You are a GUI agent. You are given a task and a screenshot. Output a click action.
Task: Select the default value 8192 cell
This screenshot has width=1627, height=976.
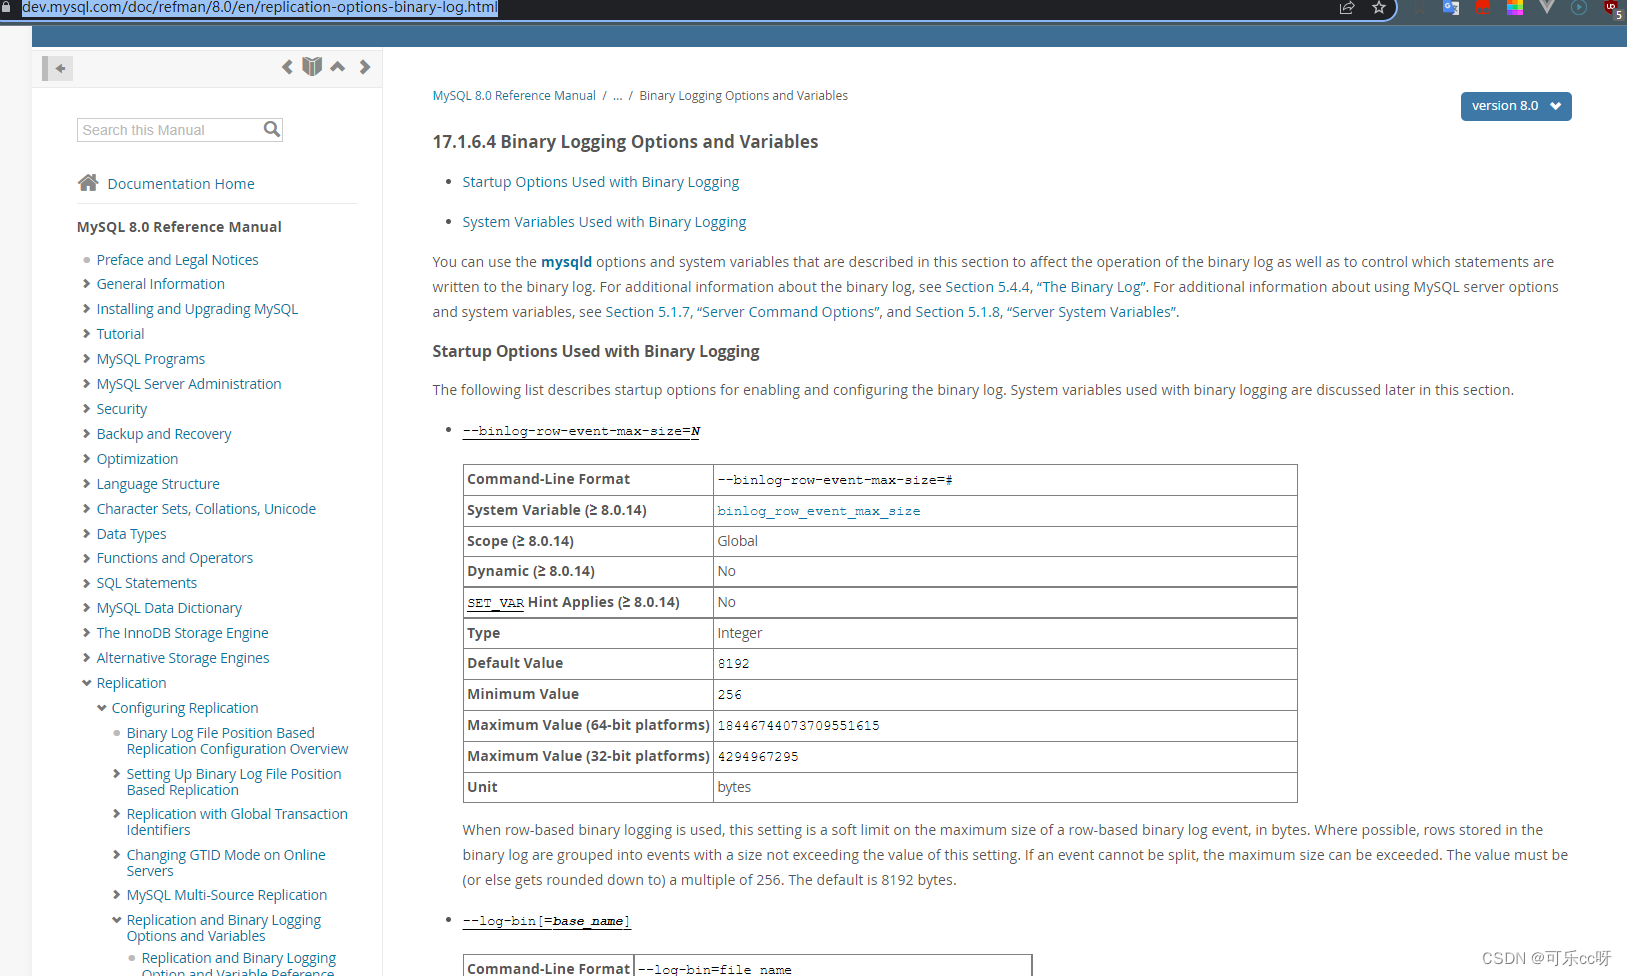pos(1005,664)
